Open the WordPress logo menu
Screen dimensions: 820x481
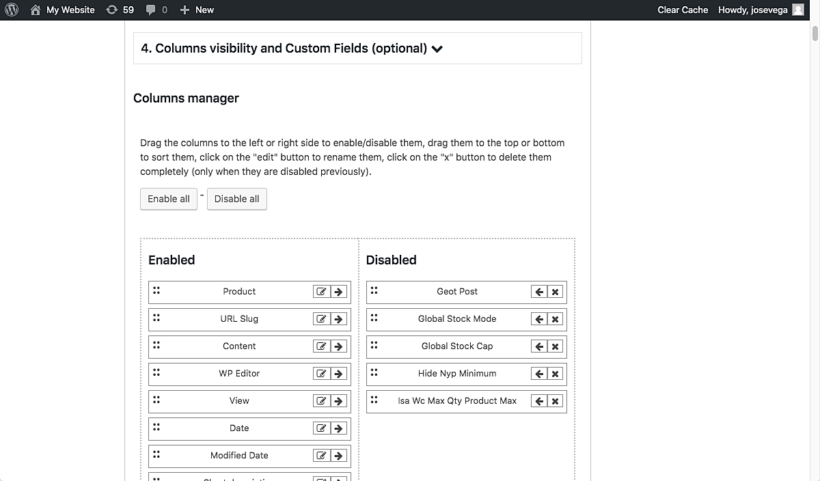pyautogui.click(x=12, y=9)
